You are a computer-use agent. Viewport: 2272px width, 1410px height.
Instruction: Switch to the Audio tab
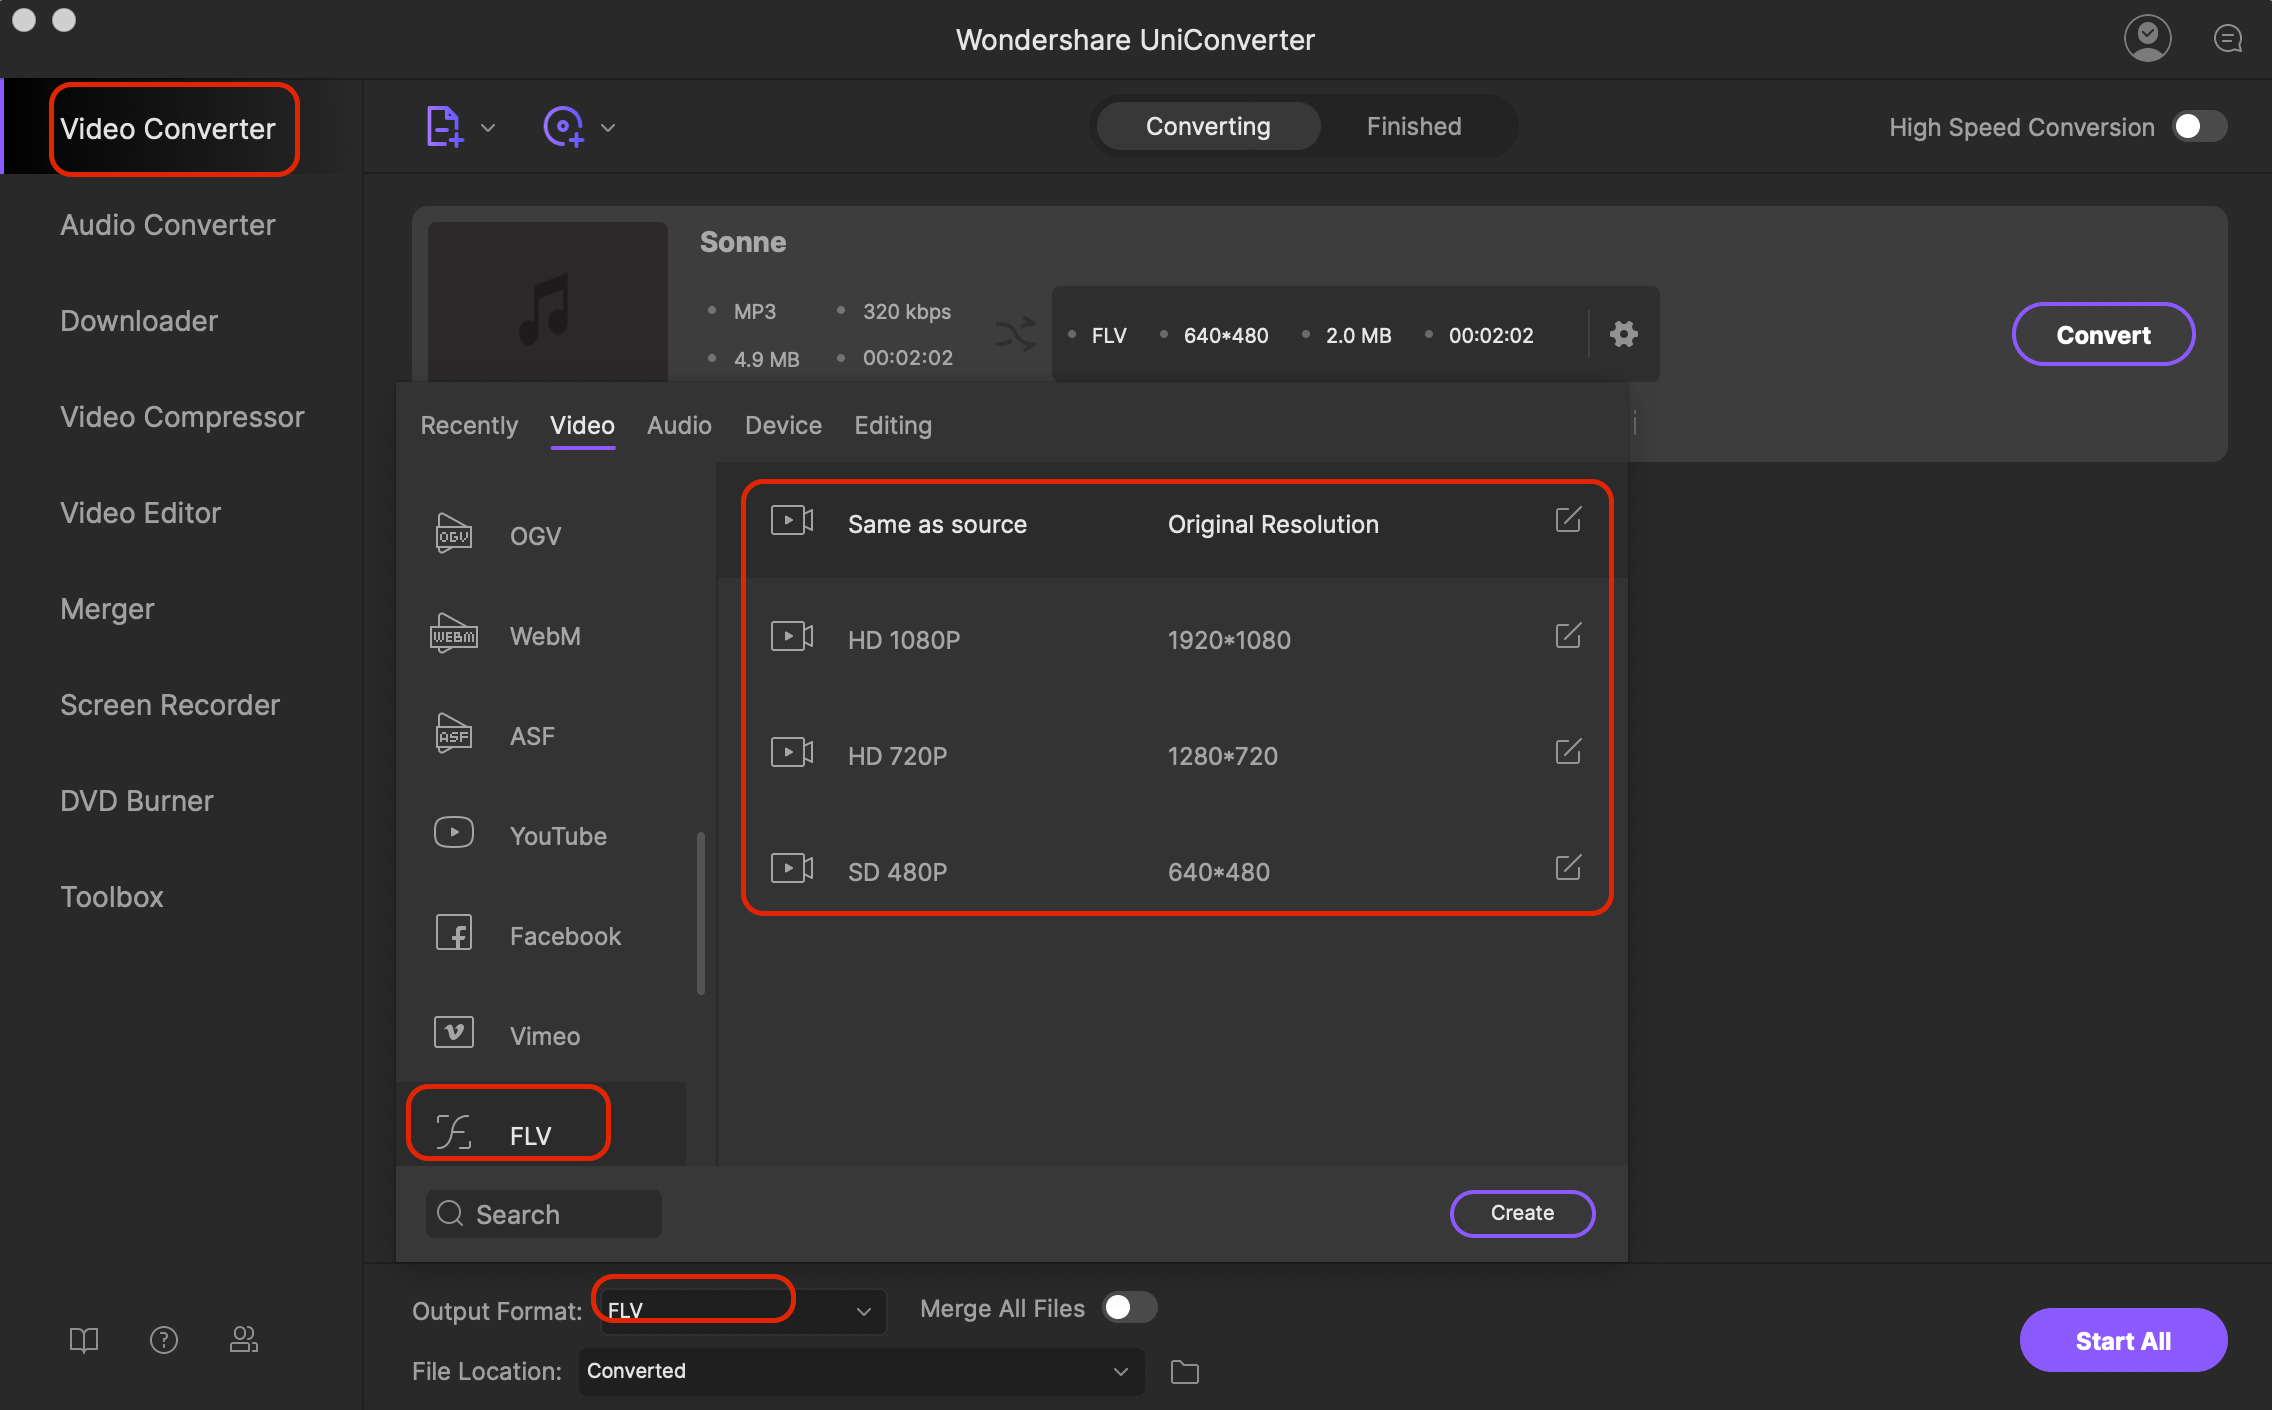679,426
